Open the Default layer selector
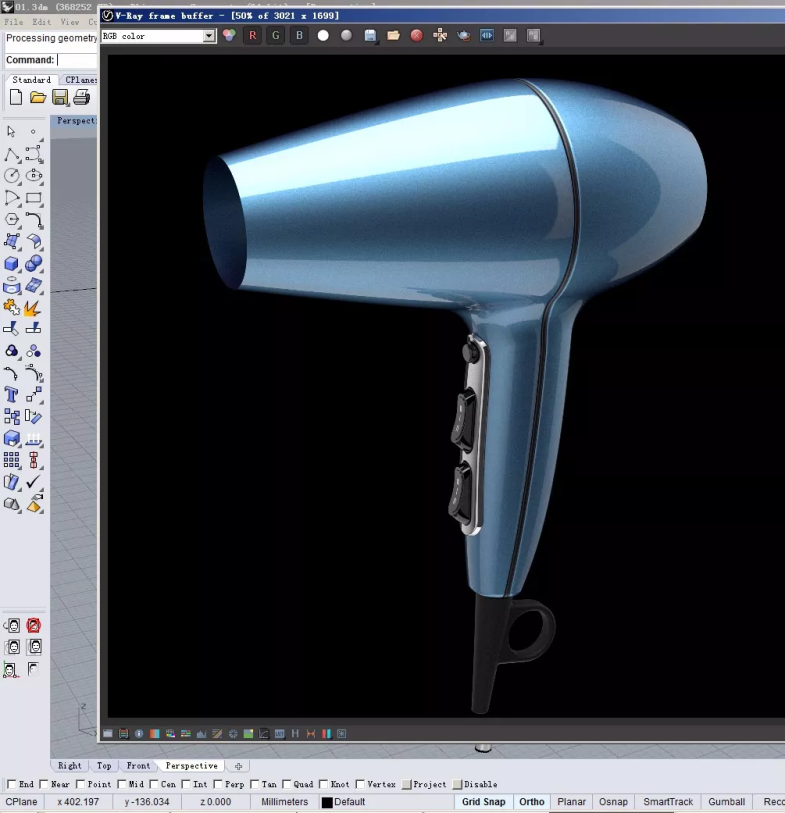 tap(349, 802)
